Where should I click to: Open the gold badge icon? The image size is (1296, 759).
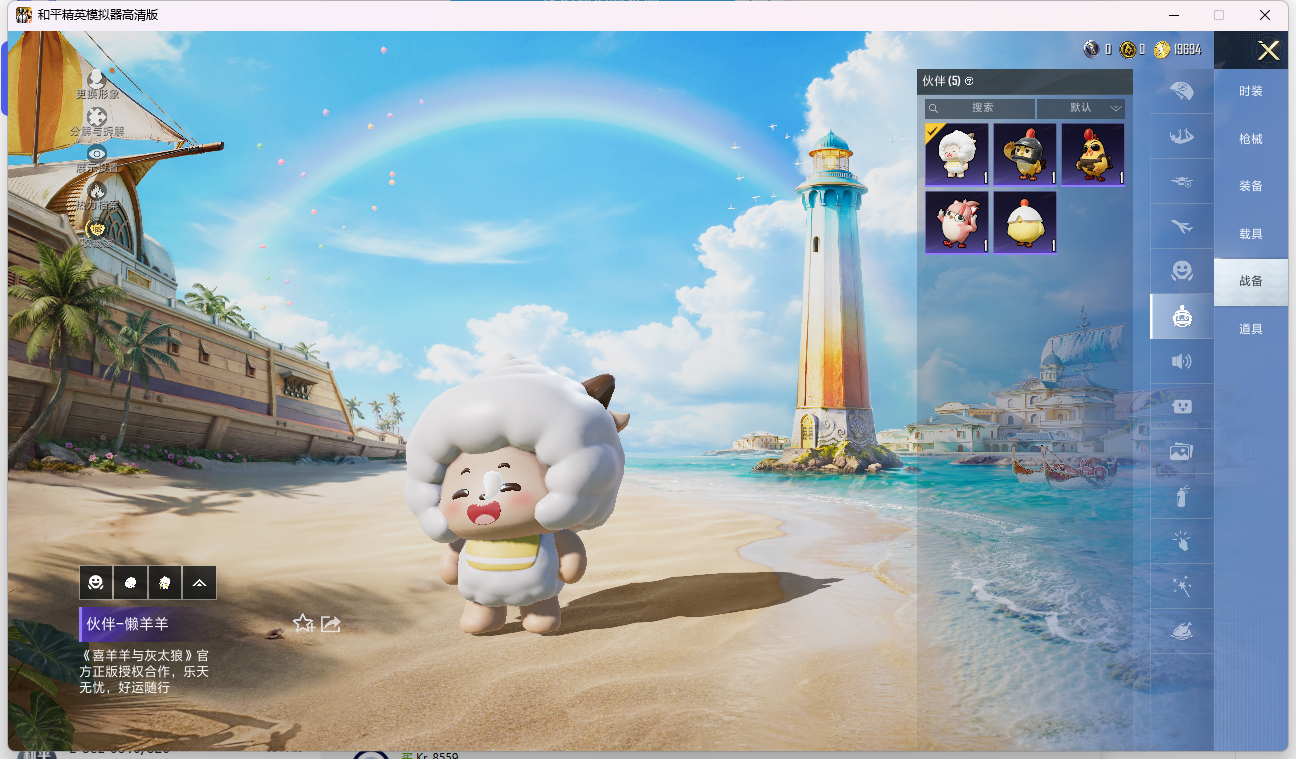click(x=97, y=229)
